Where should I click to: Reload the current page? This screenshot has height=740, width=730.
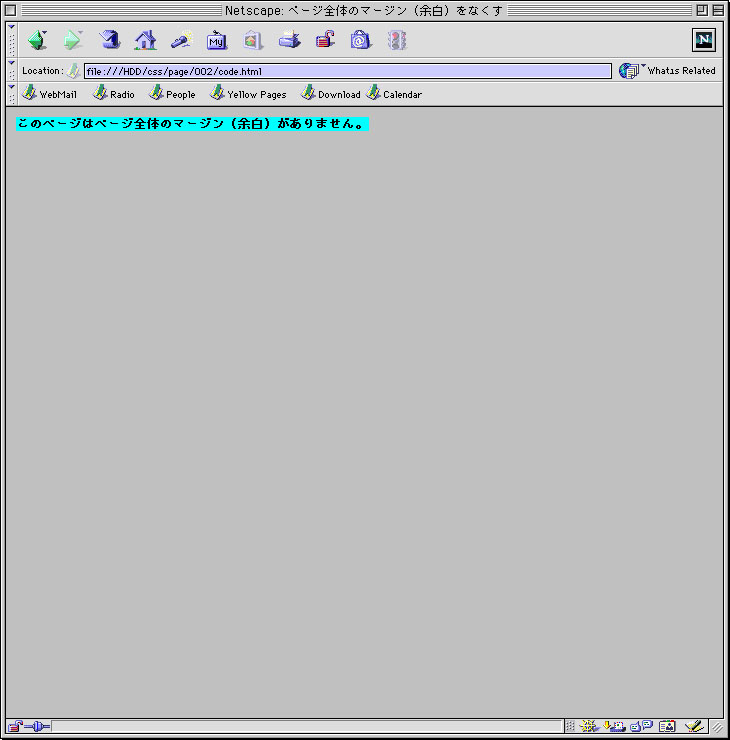(x=109, y=40)
